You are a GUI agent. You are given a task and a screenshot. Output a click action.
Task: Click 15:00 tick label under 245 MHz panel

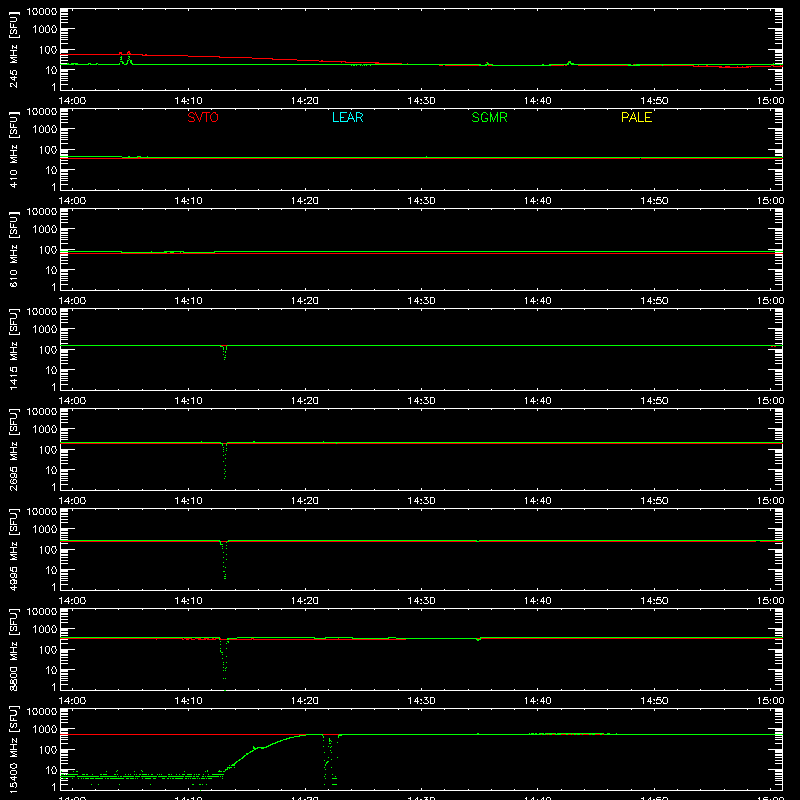[x=770, y=101]
